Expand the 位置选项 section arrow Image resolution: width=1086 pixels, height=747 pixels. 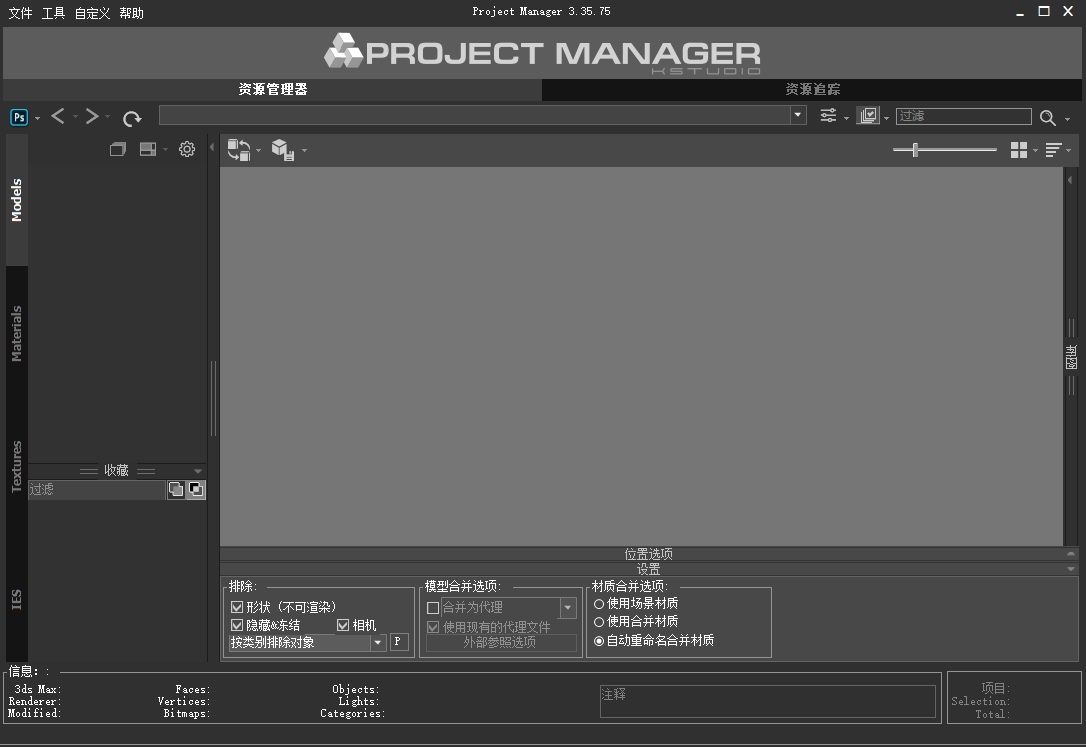[x=1071, y=554]
